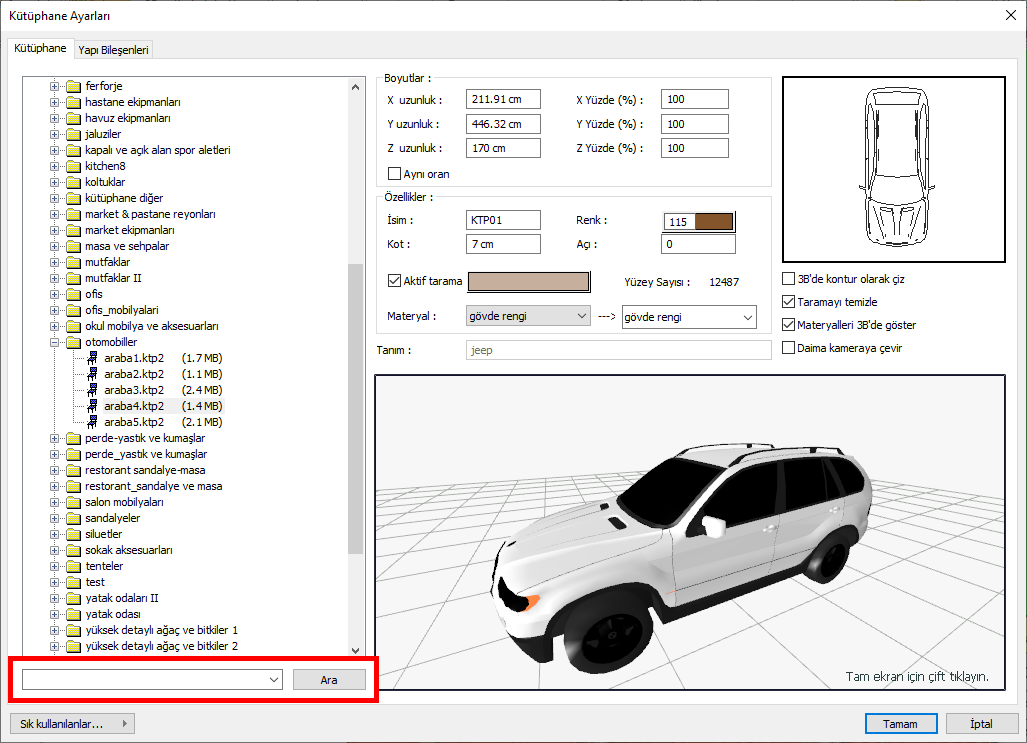The height and width of the screenshot is (743, 1027).
Task: Click the mutfaklar folder icon
Action: click(73, 262)
